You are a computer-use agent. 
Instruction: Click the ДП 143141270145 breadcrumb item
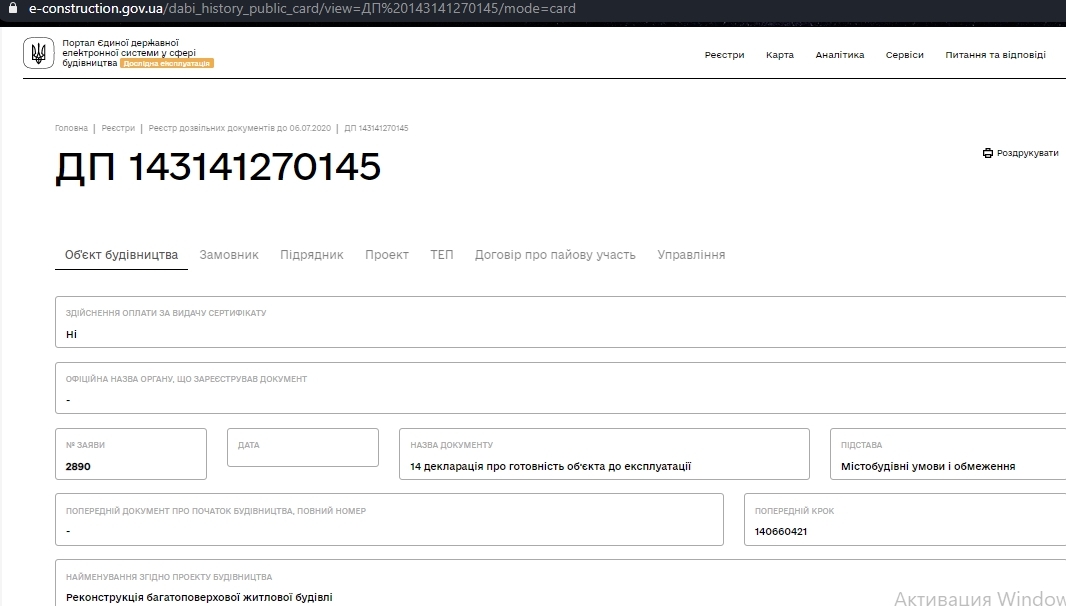(376, 128)
